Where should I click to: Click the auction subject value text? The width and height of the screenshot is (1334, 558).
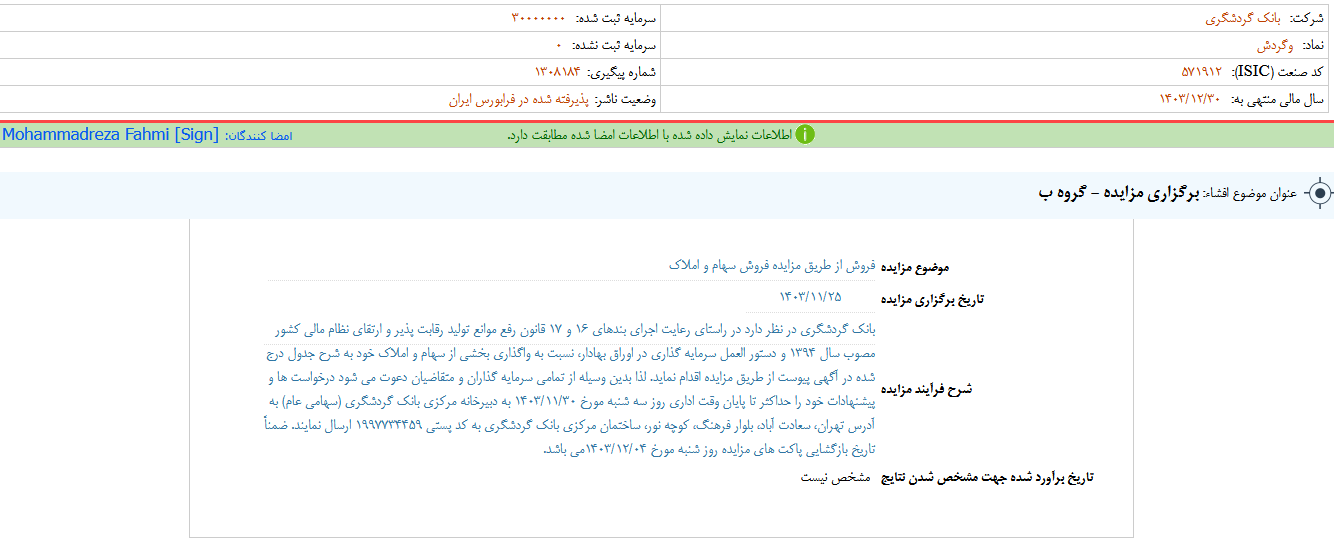[771, 266]
